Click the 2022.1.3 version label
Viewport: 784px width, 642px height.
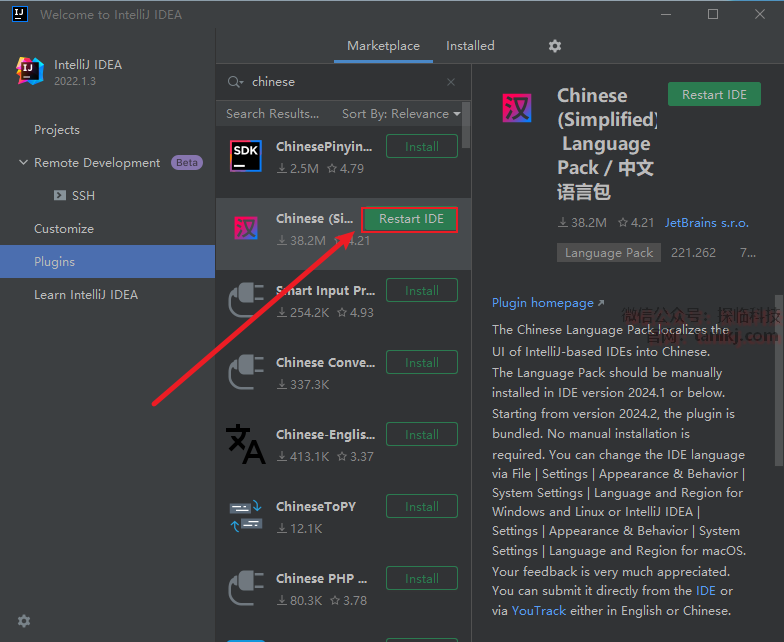point(75,82)
